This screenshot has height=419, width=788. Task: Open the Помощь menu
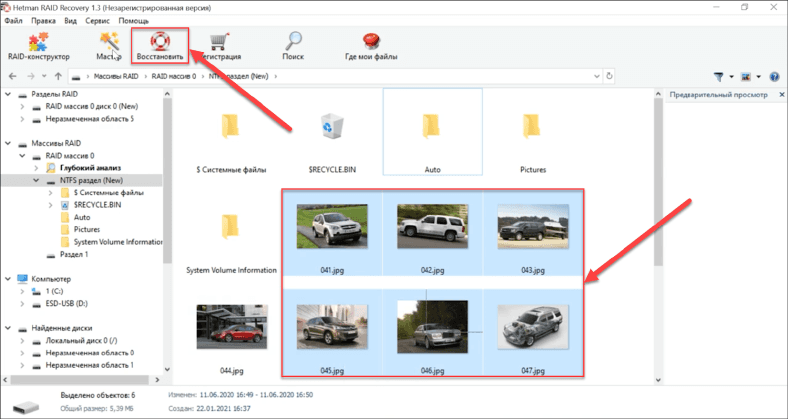point(134,21)
